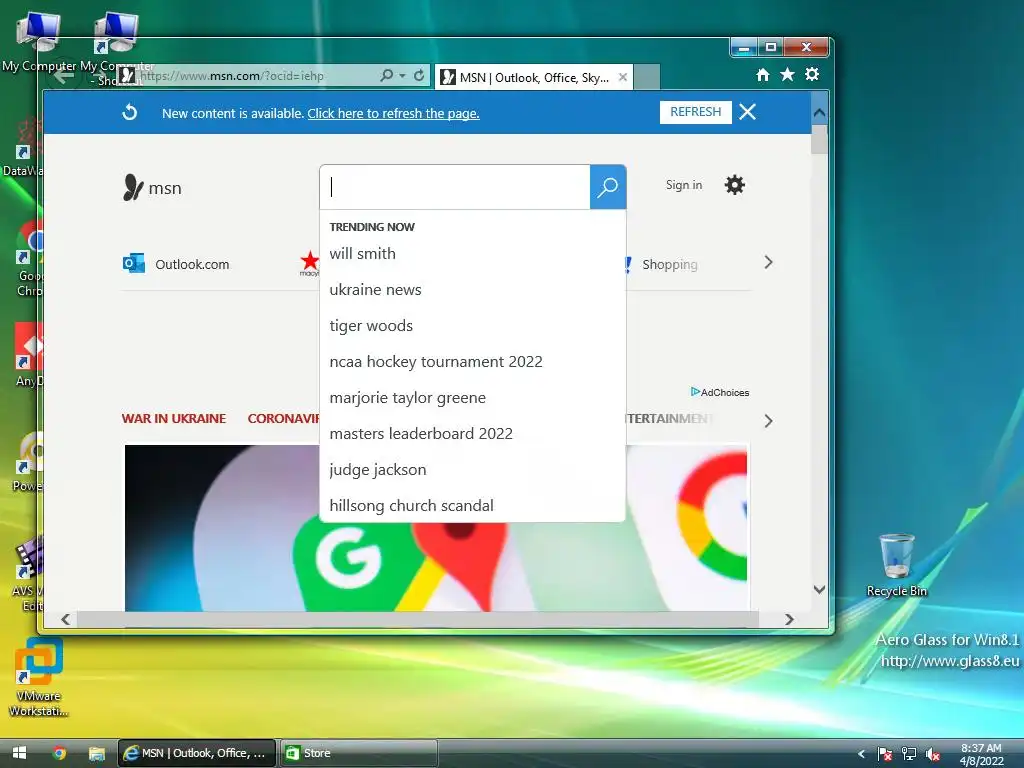Click in the MSN search input field
Viewport: 1024px width, 768px height.
(455, 187)
